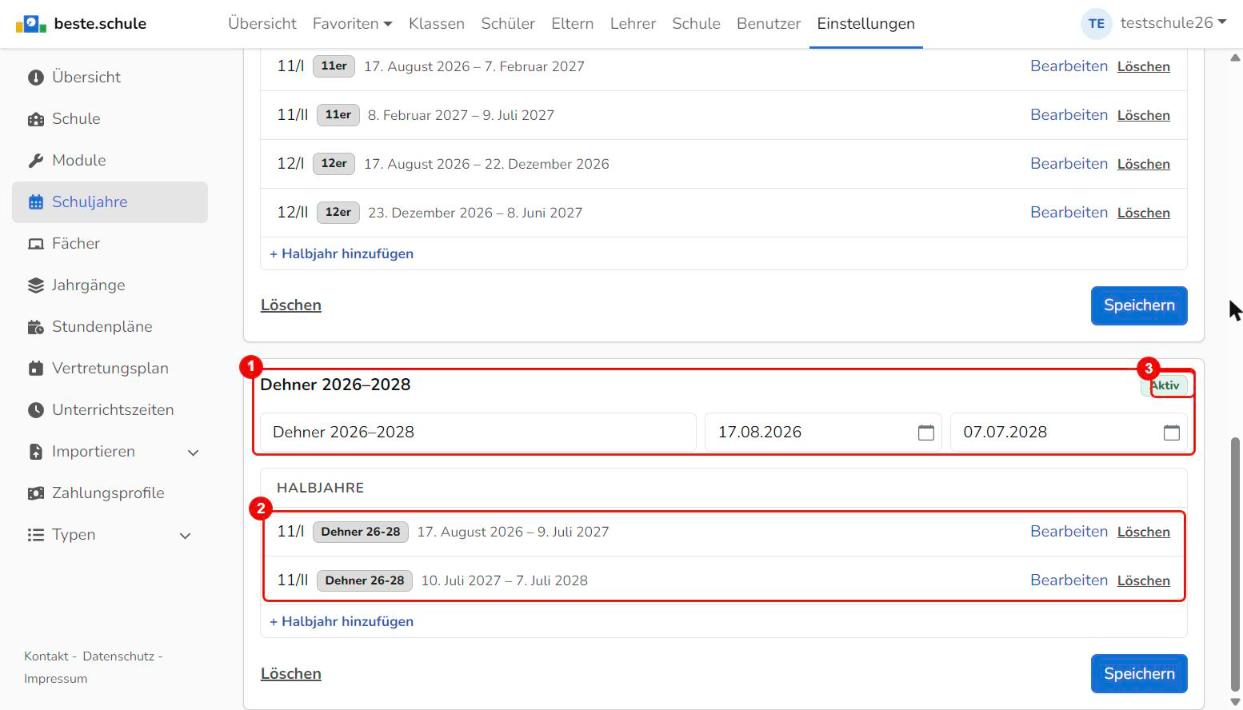
Task: Click the vertical page scrollbar thumb
Action: 1234,563
